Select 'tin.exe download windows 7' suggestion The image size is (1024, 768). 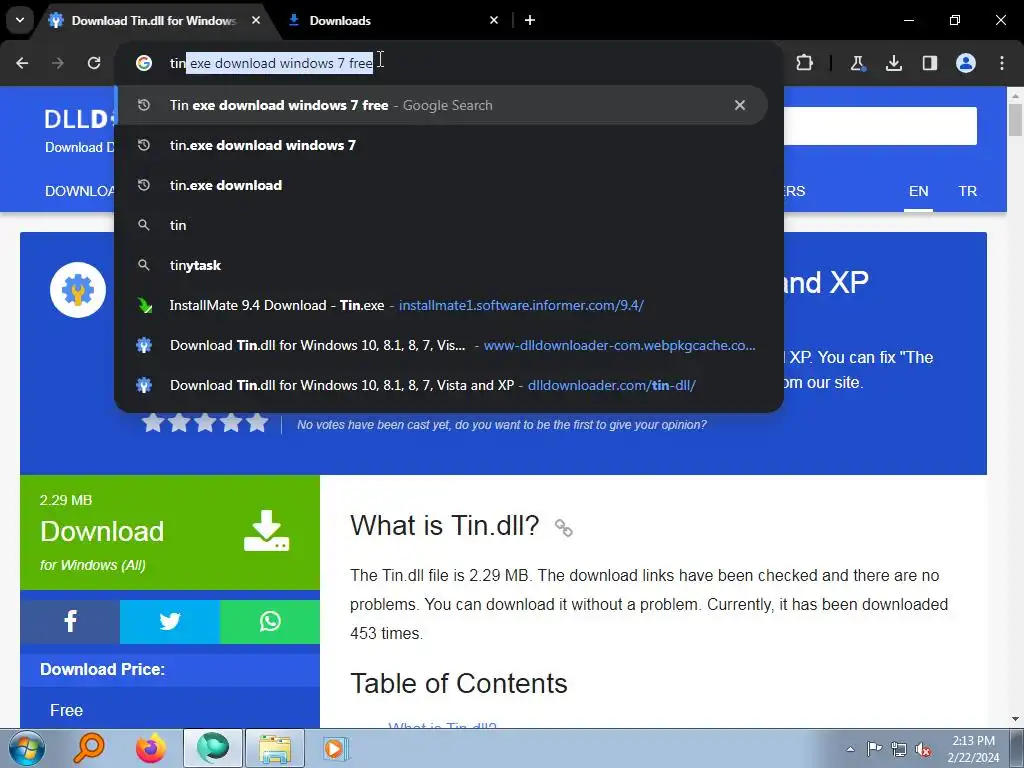441,145
